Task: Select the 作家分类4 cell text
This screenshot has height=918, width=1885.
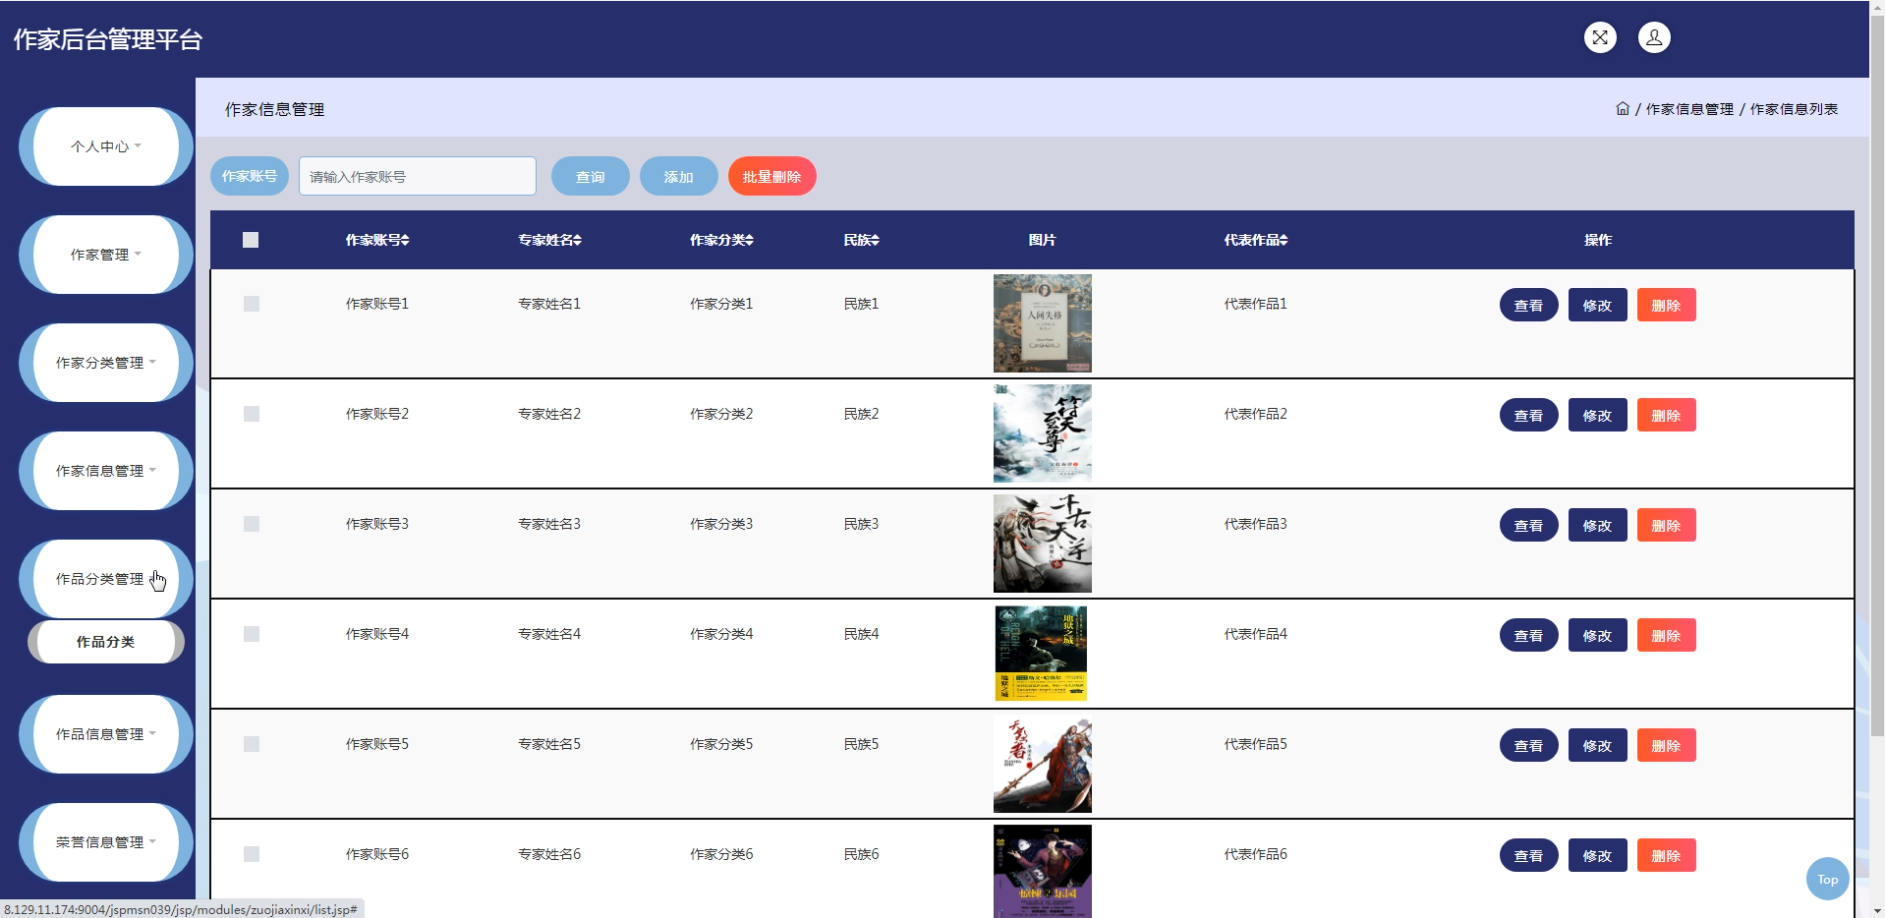Action: [x=721, y=634]
